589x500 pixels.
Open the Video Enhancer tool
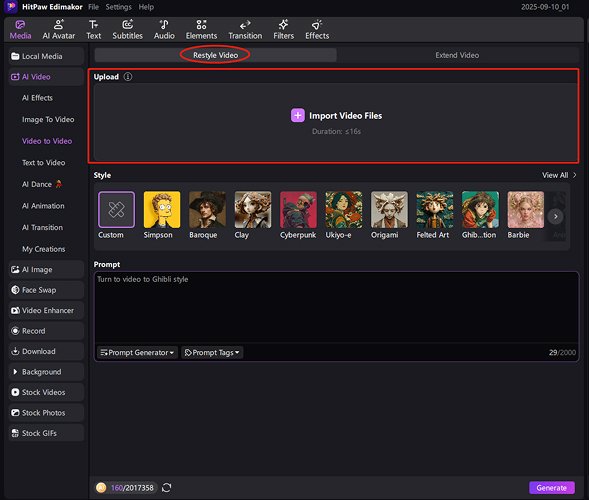point(46,311)
